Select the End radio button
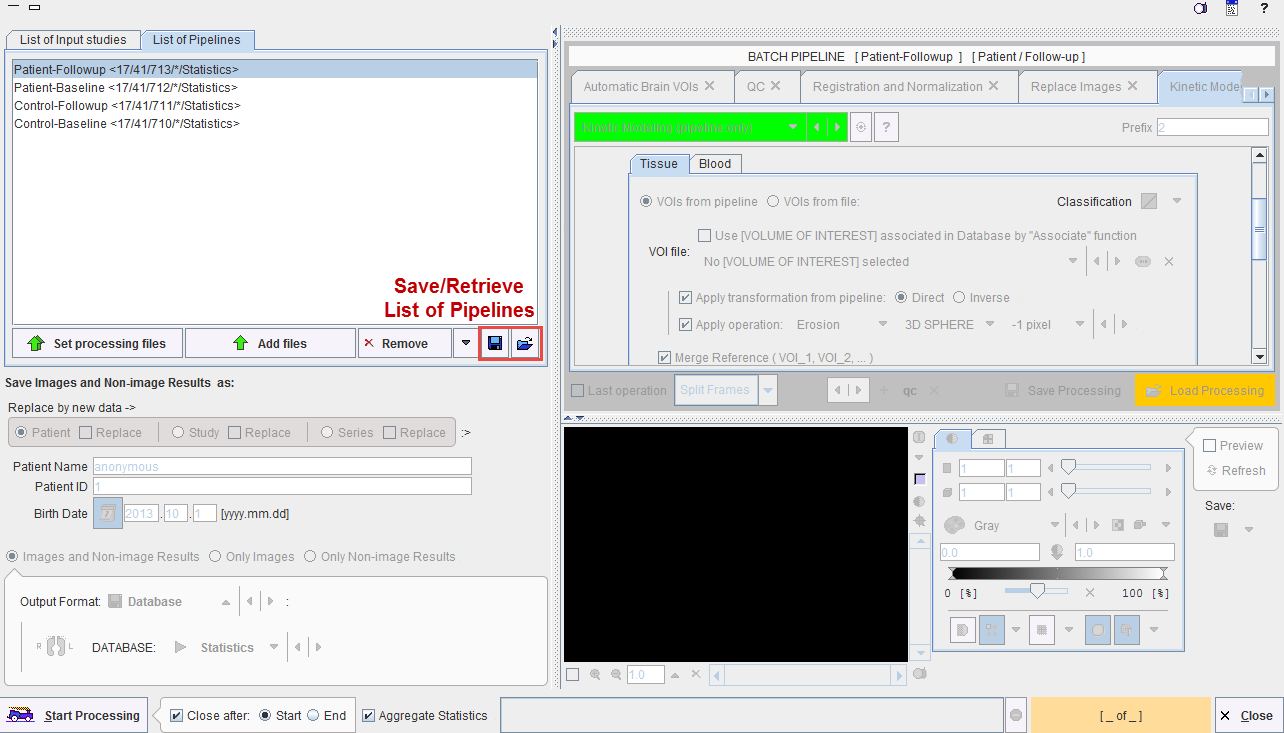The height and width of the screenshot is (733, 1284). tap(313, 716)
